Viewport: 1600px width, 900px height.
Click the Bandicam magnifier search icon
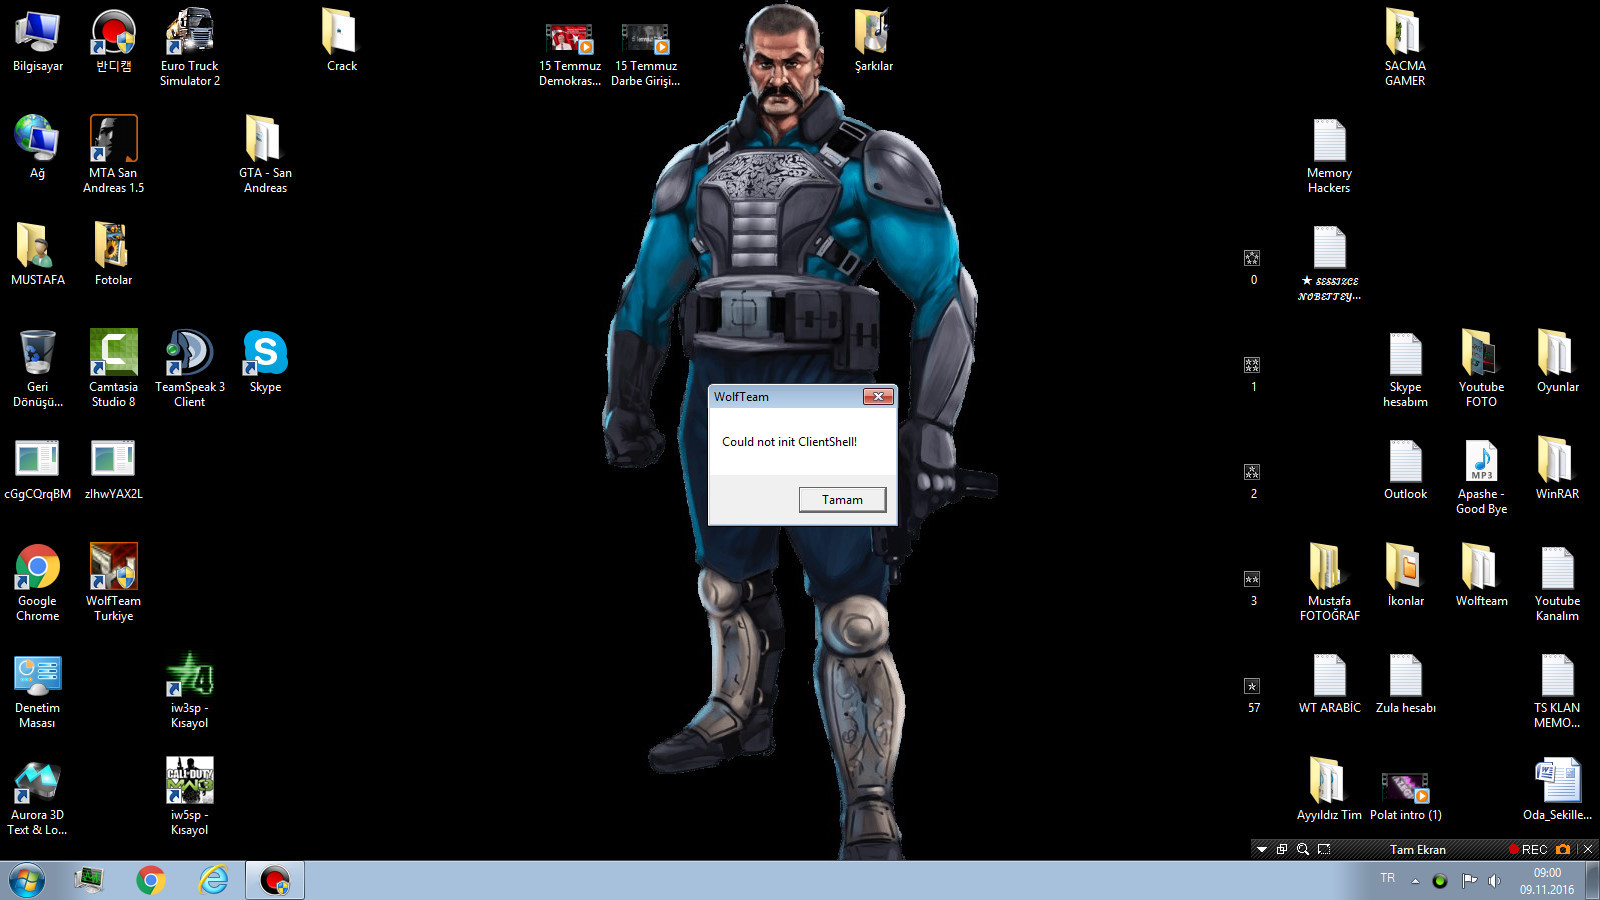click(1303, 849)
